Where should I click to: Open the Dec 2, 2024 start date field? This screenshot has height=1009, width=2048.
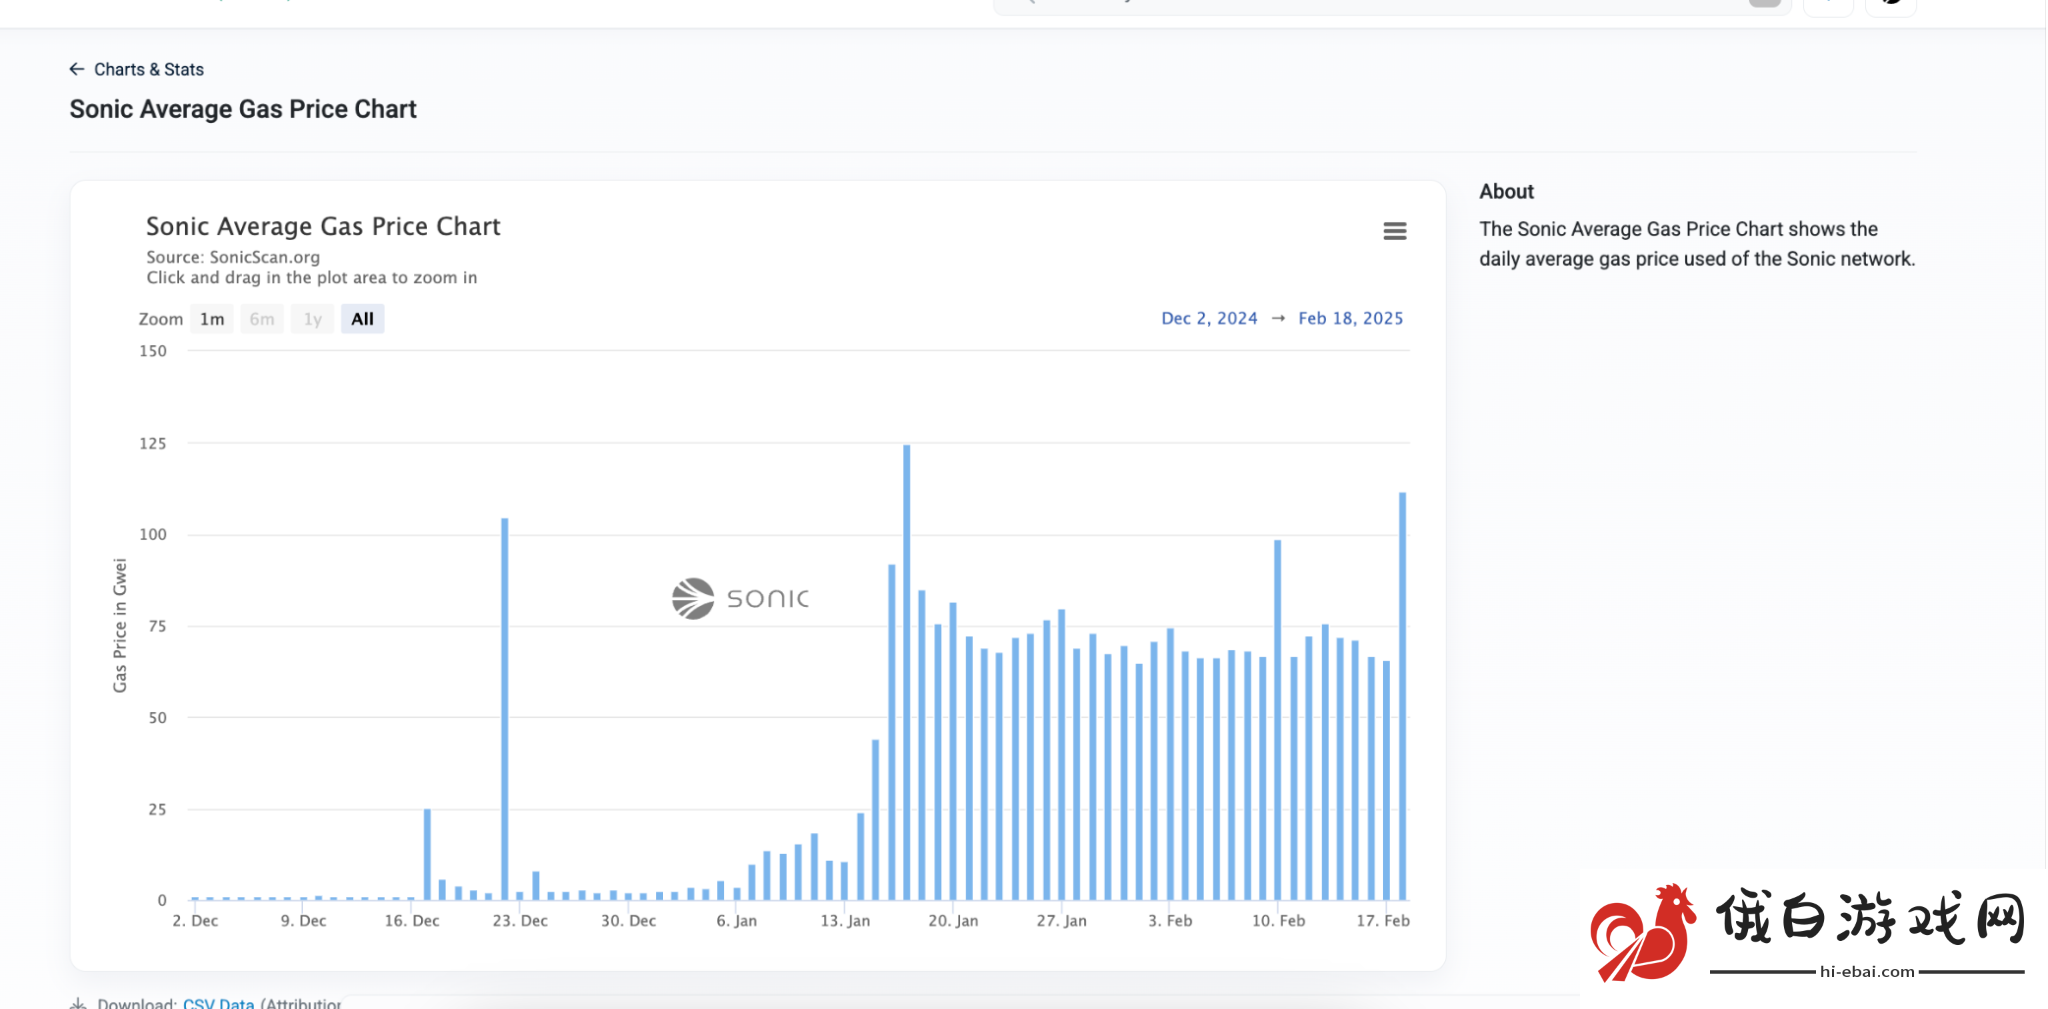click(x=1209, y=318)
